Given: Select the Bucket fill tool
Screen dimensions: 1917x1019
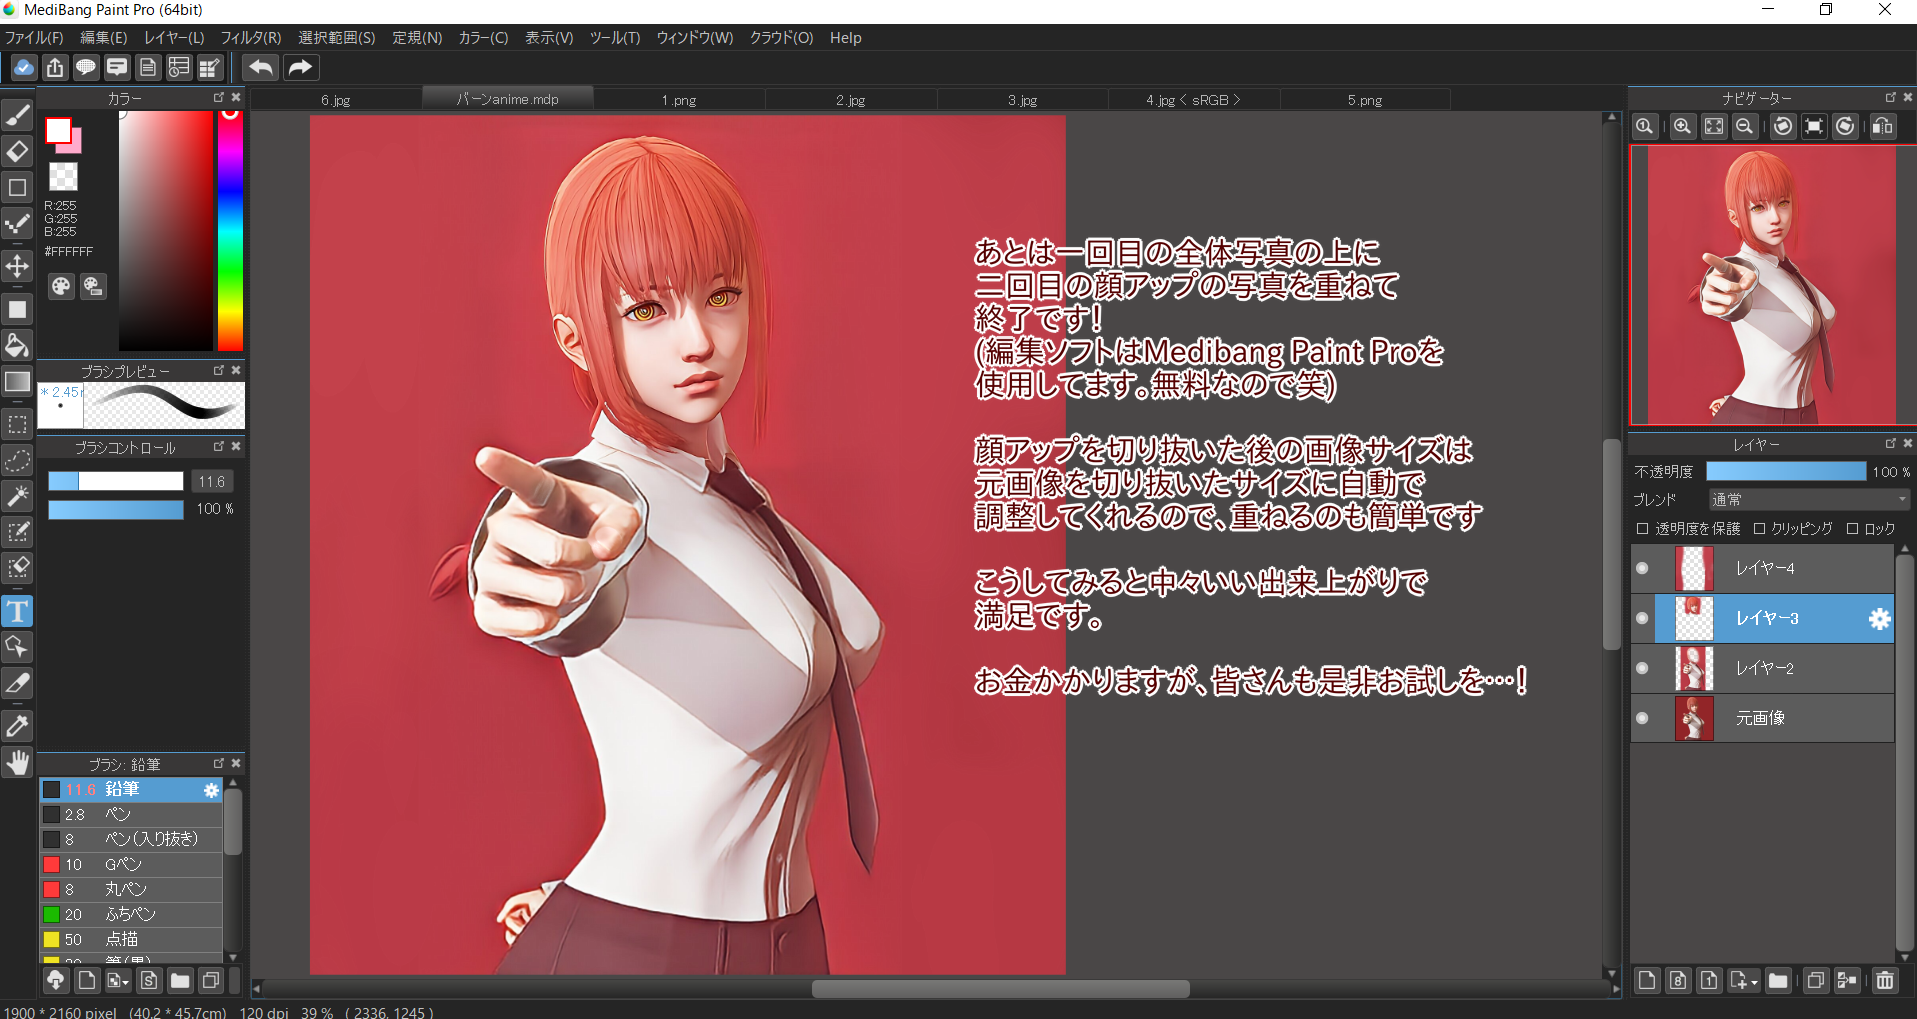Looking at the screenshot, I should click(17, 346).
